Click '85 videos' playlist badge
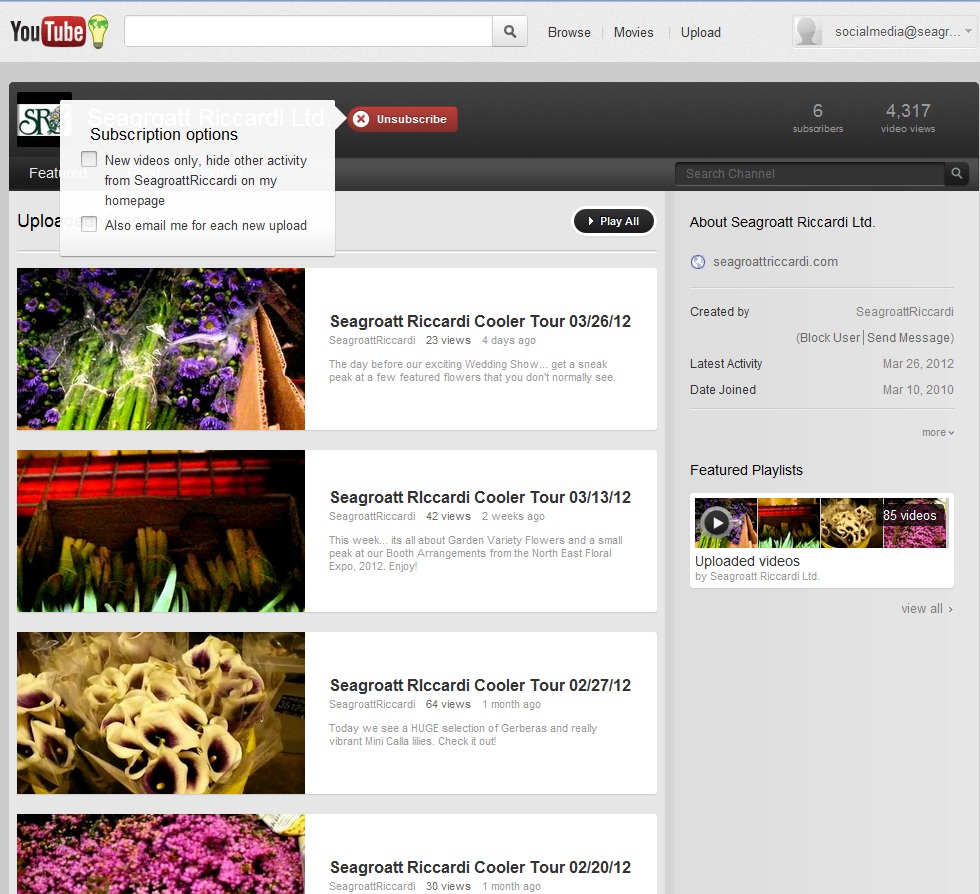This screenshot has width=980, height=894. pos(909,515)
